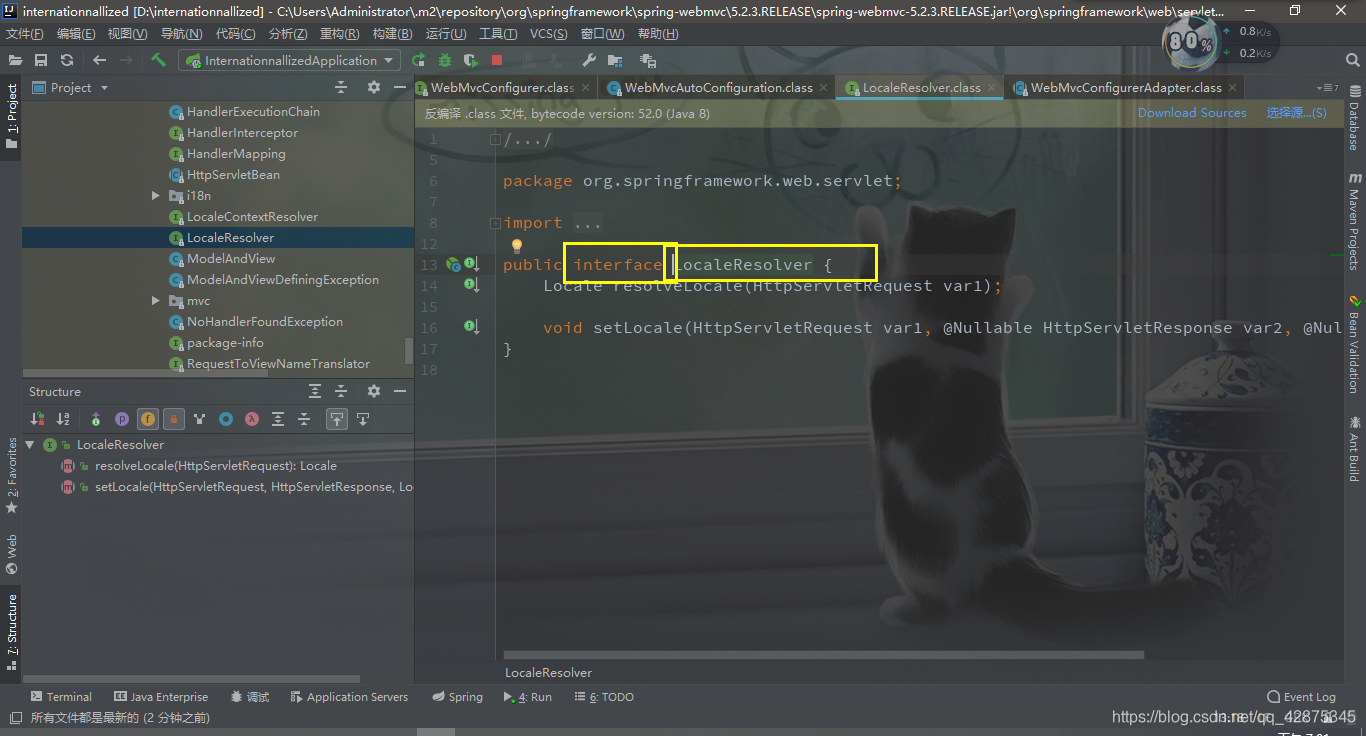This screenshot has width=1366, height=736.
Task: Run InternationnallizedApplication with the green run icon
Action: point(418,60)
